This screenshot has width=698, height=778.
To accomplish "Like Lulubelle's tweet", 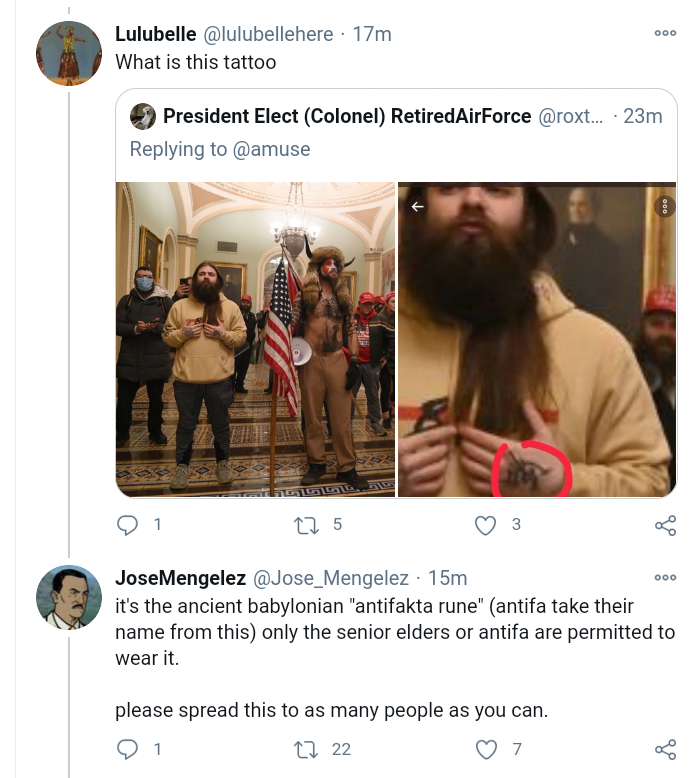I will pos(487,525).
